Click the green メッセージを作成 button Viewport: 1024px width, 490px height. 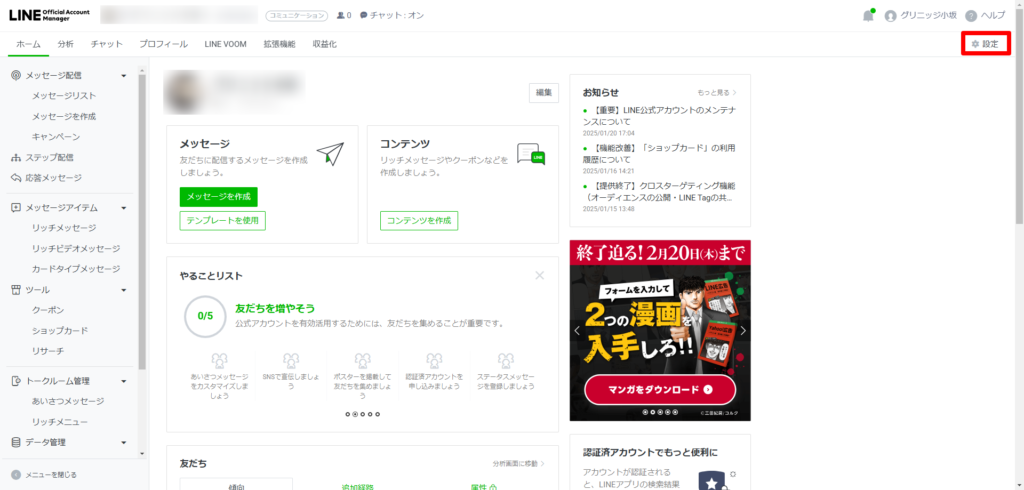pos(219,197)
